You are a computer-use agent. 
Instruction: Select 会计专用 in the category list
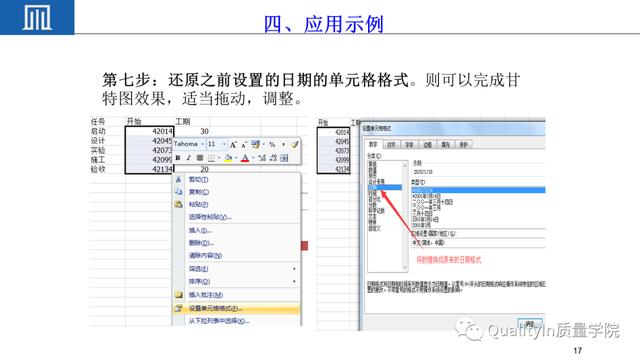(376, 181)
